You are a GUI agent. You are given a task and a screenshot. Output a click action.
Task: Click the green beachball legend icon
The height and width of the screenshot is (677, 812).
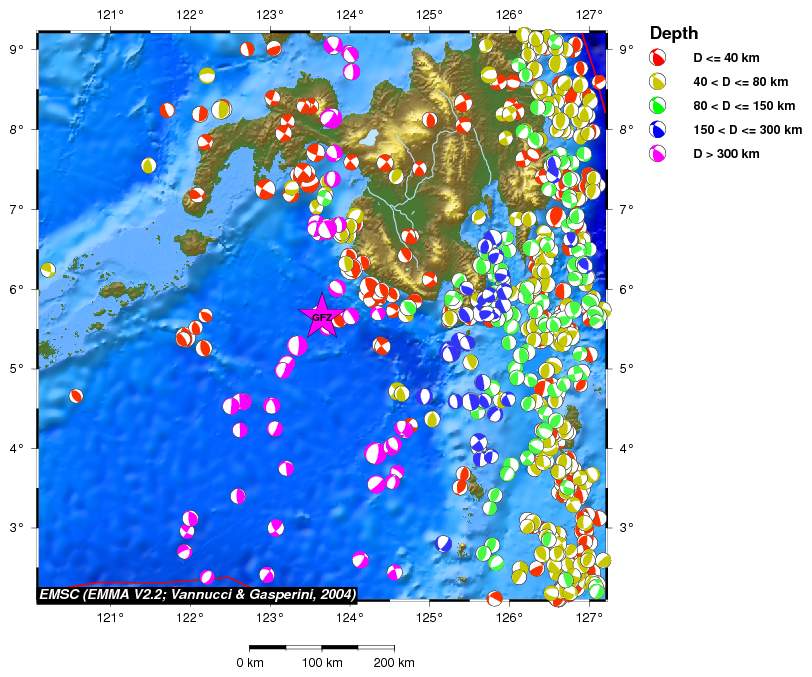659,106
